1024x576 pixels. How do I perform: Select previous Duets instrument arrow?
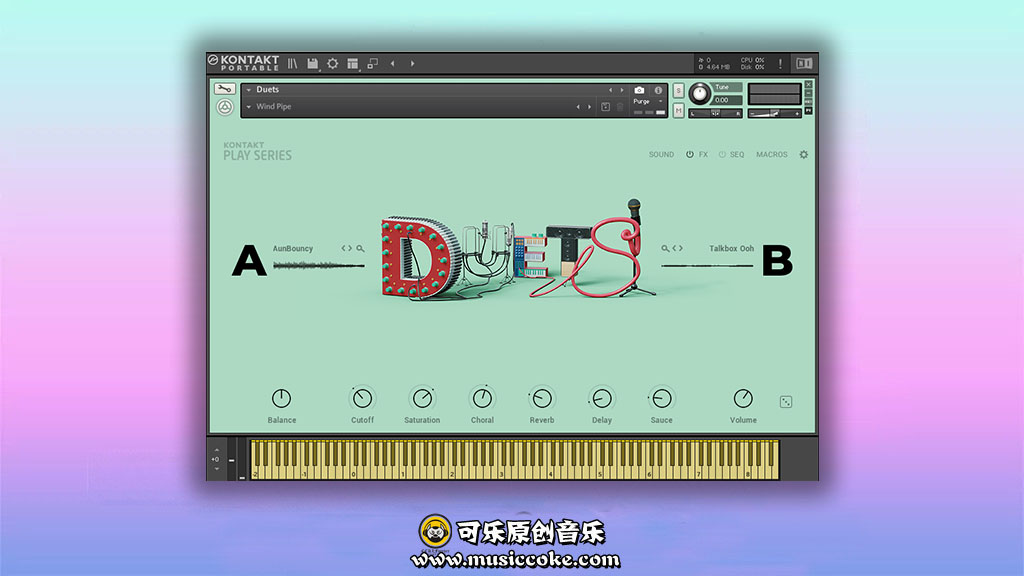click(611, 90)
